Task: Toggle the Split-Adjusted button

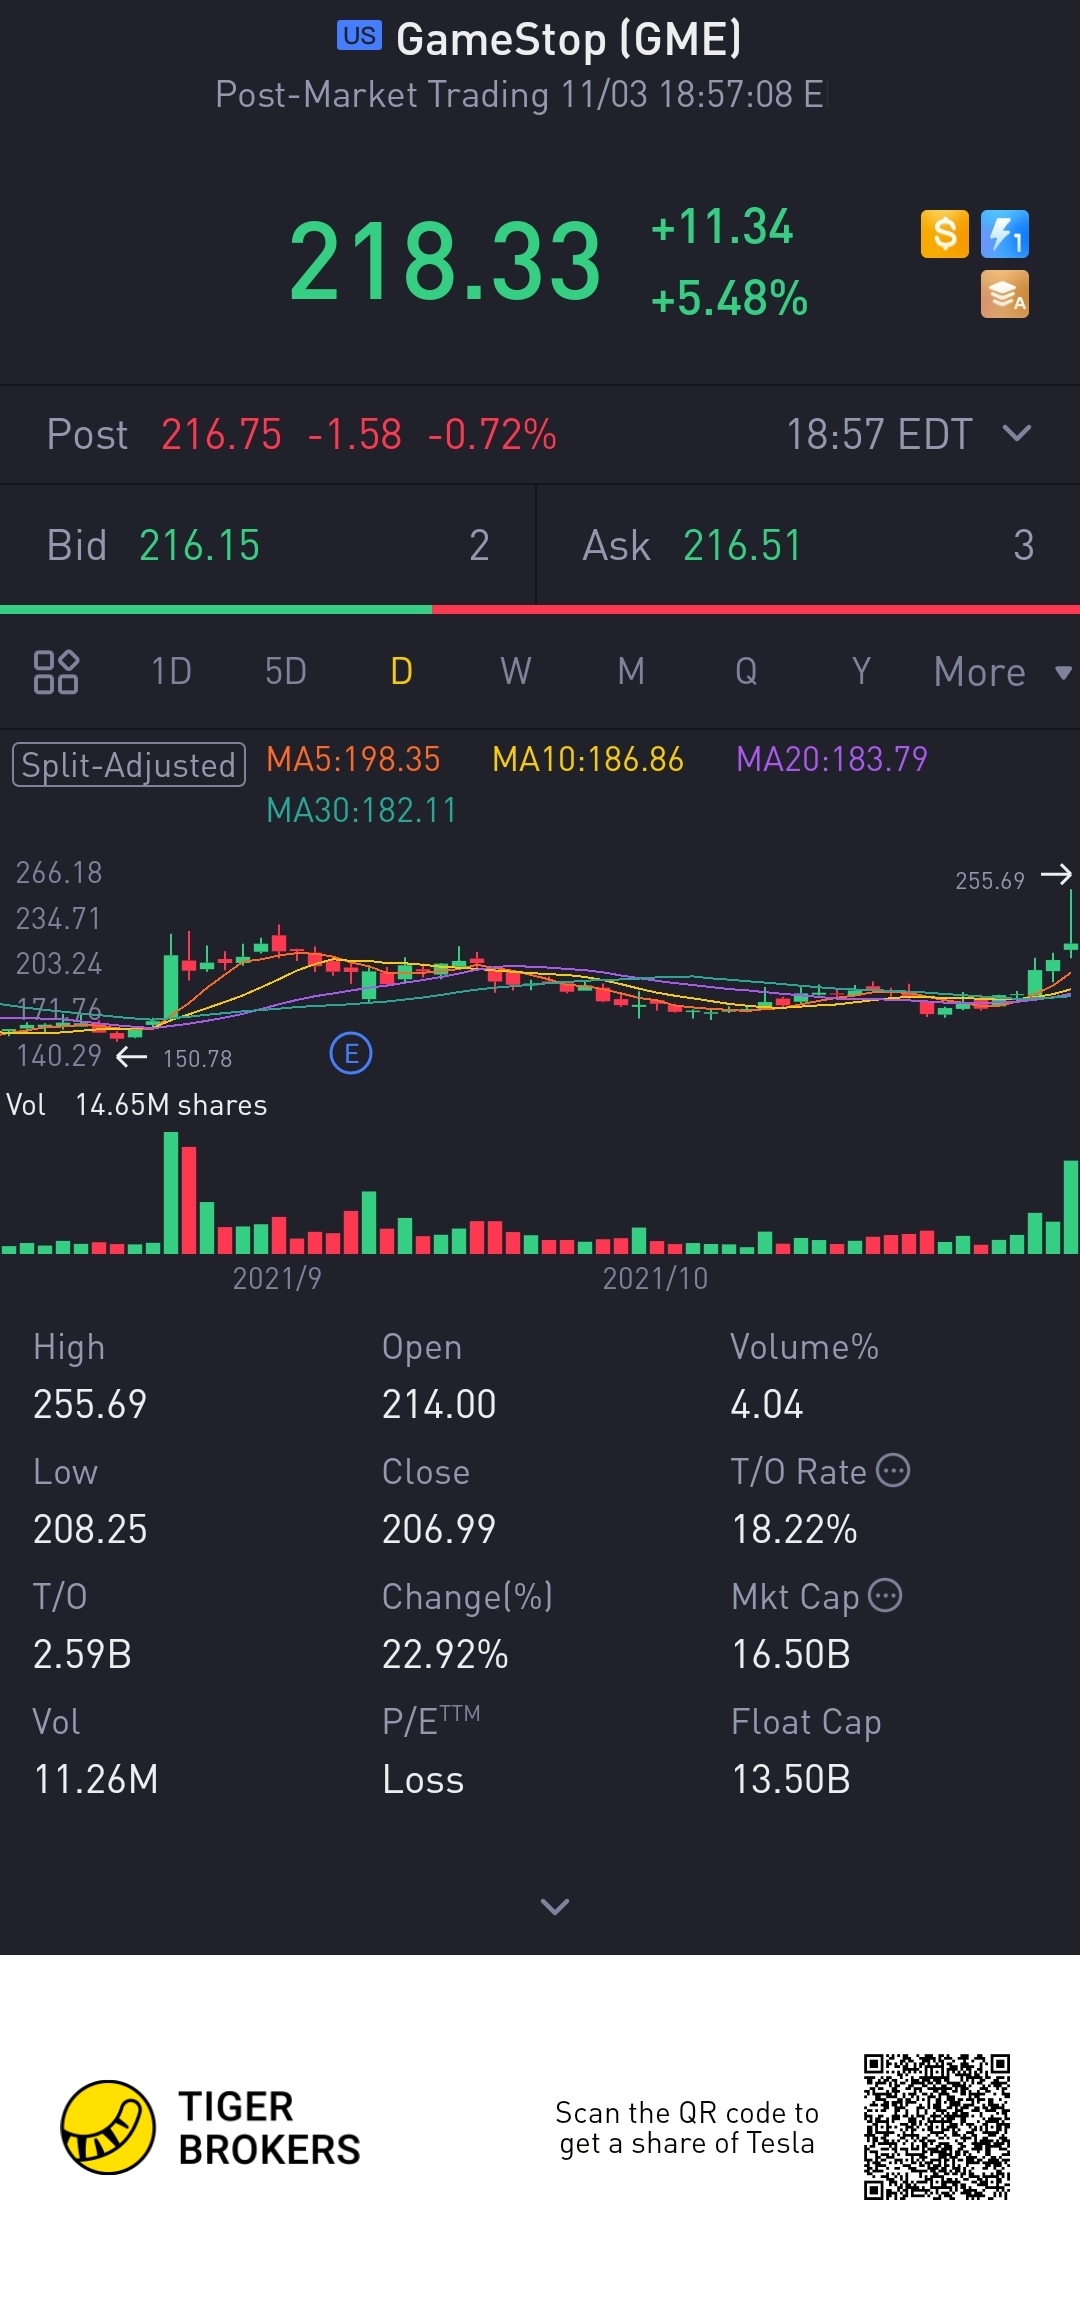Action: tap(129, 765)
